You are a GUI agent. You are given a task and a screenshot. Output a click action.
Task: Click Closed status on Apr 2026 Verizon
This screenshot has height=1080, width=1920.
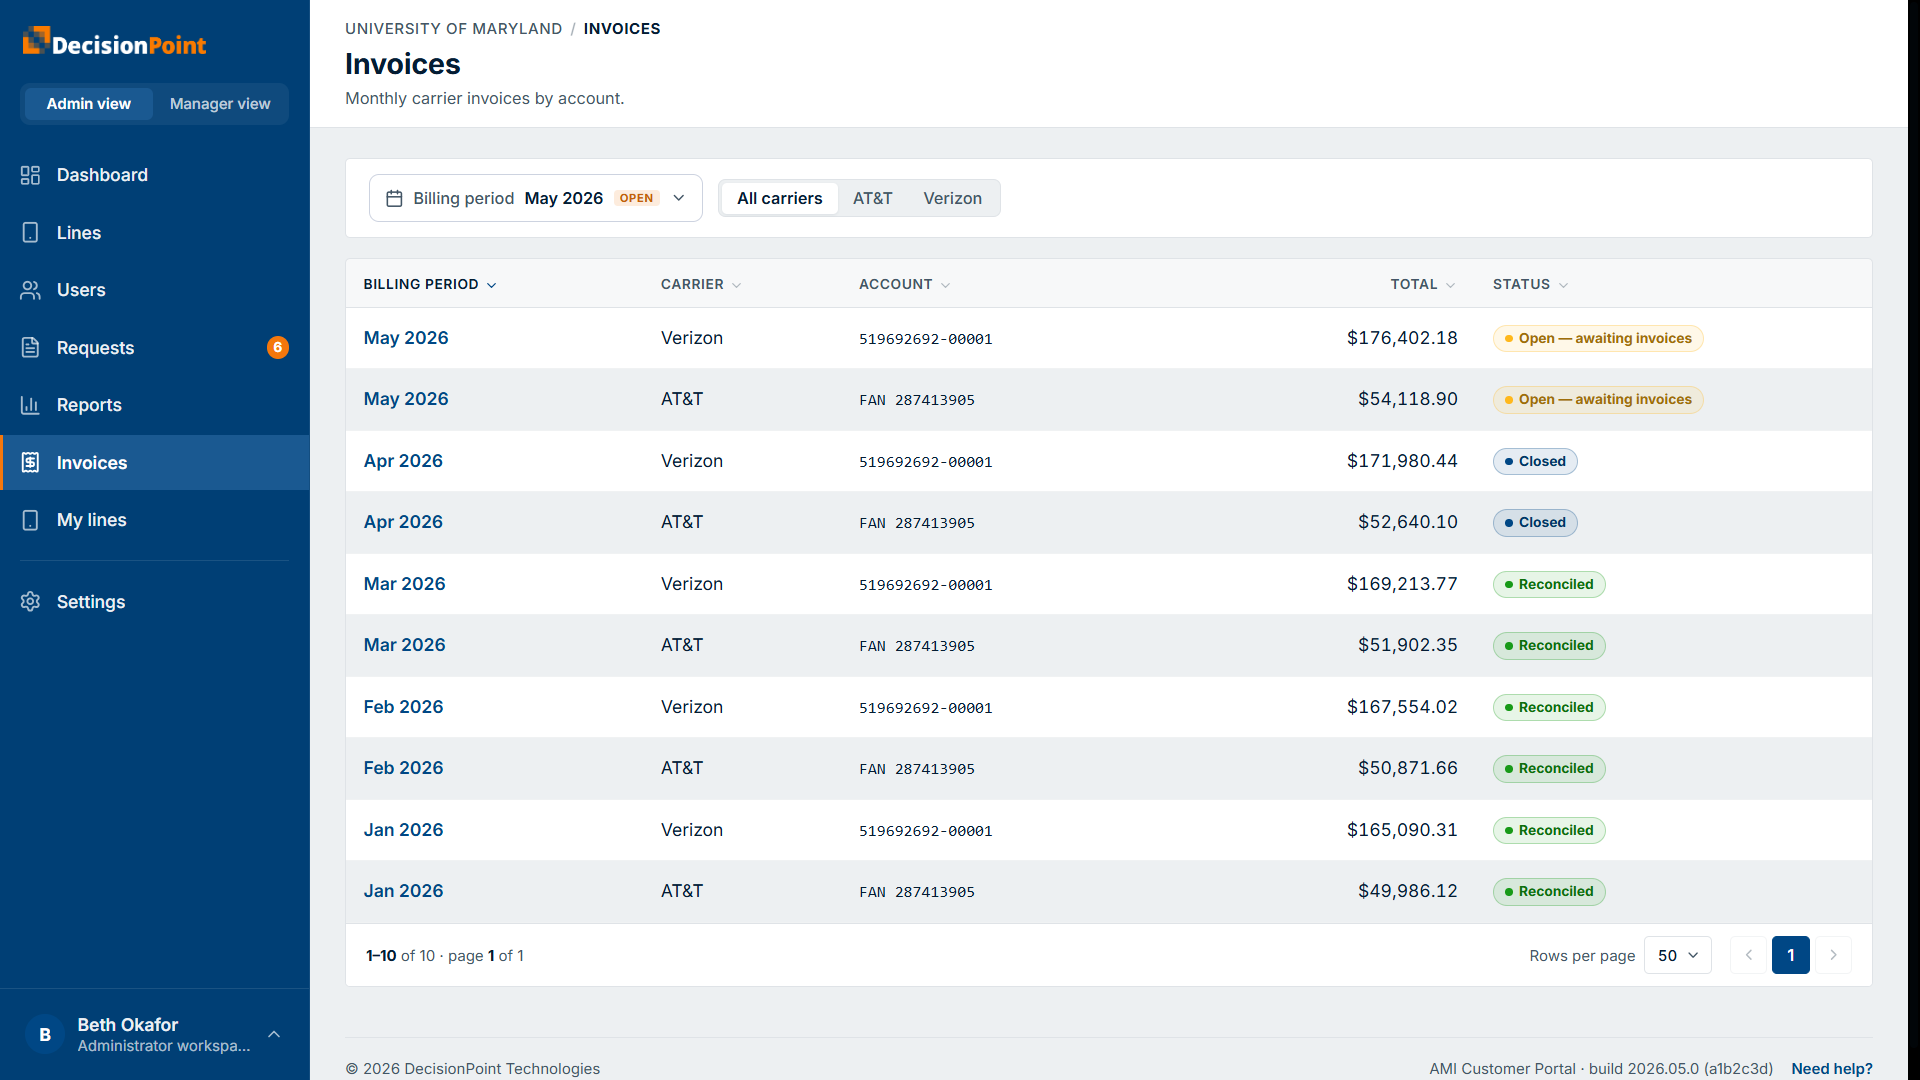point(1534,461)
